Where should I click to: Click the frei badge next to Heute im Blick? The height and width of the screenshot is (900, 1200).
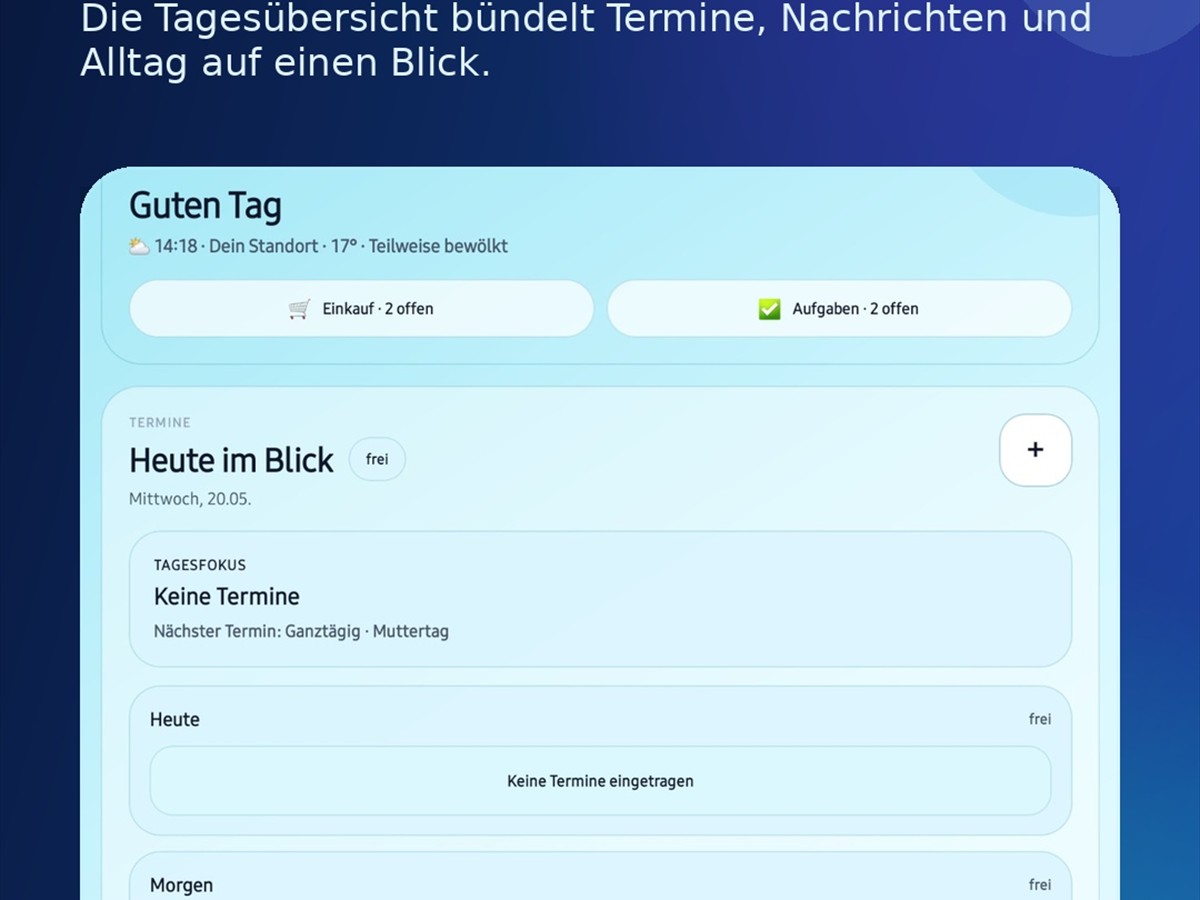377,460
